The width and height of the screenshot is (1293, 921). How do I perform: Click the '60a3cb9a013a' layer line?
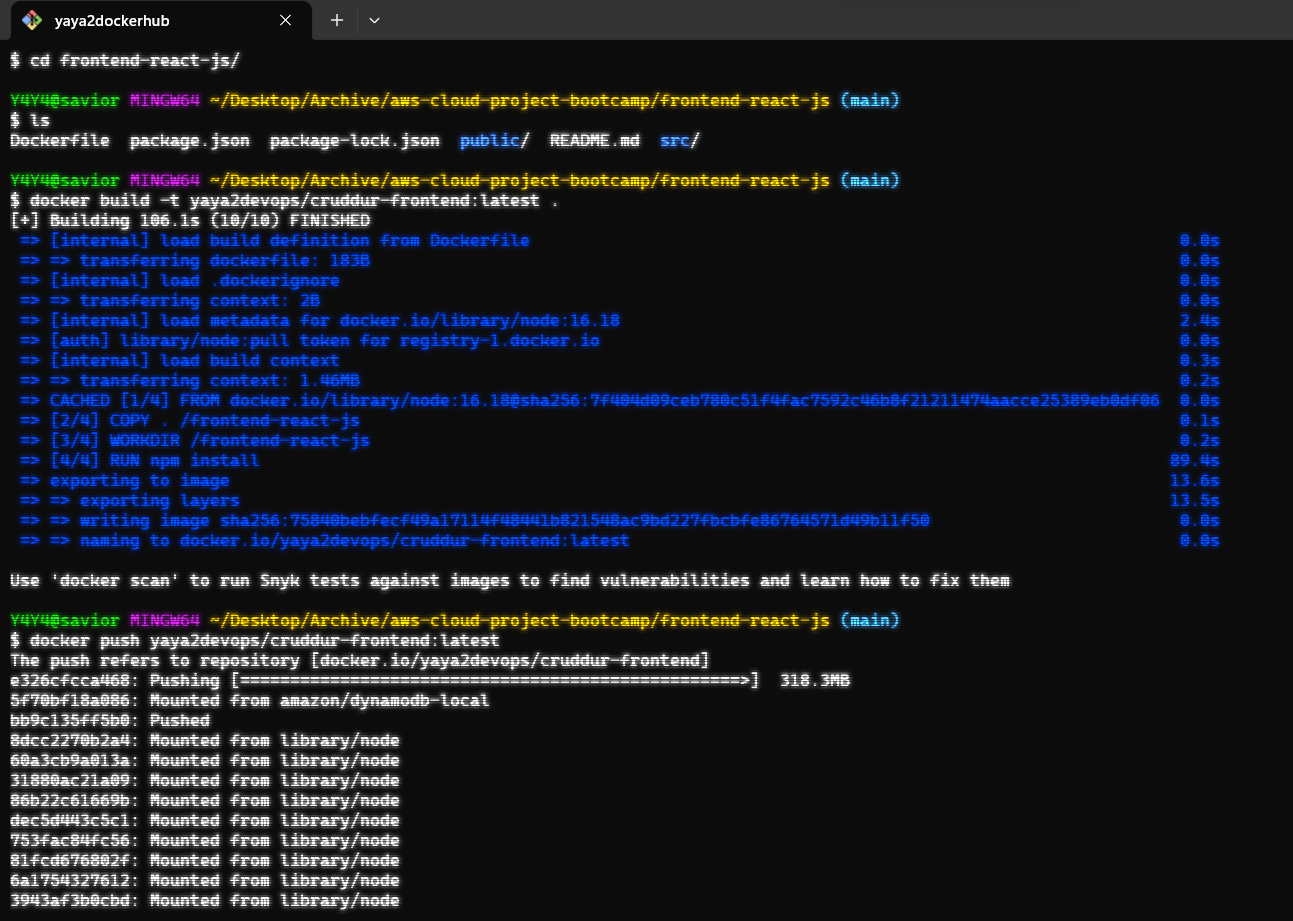(x=205, y=760)
